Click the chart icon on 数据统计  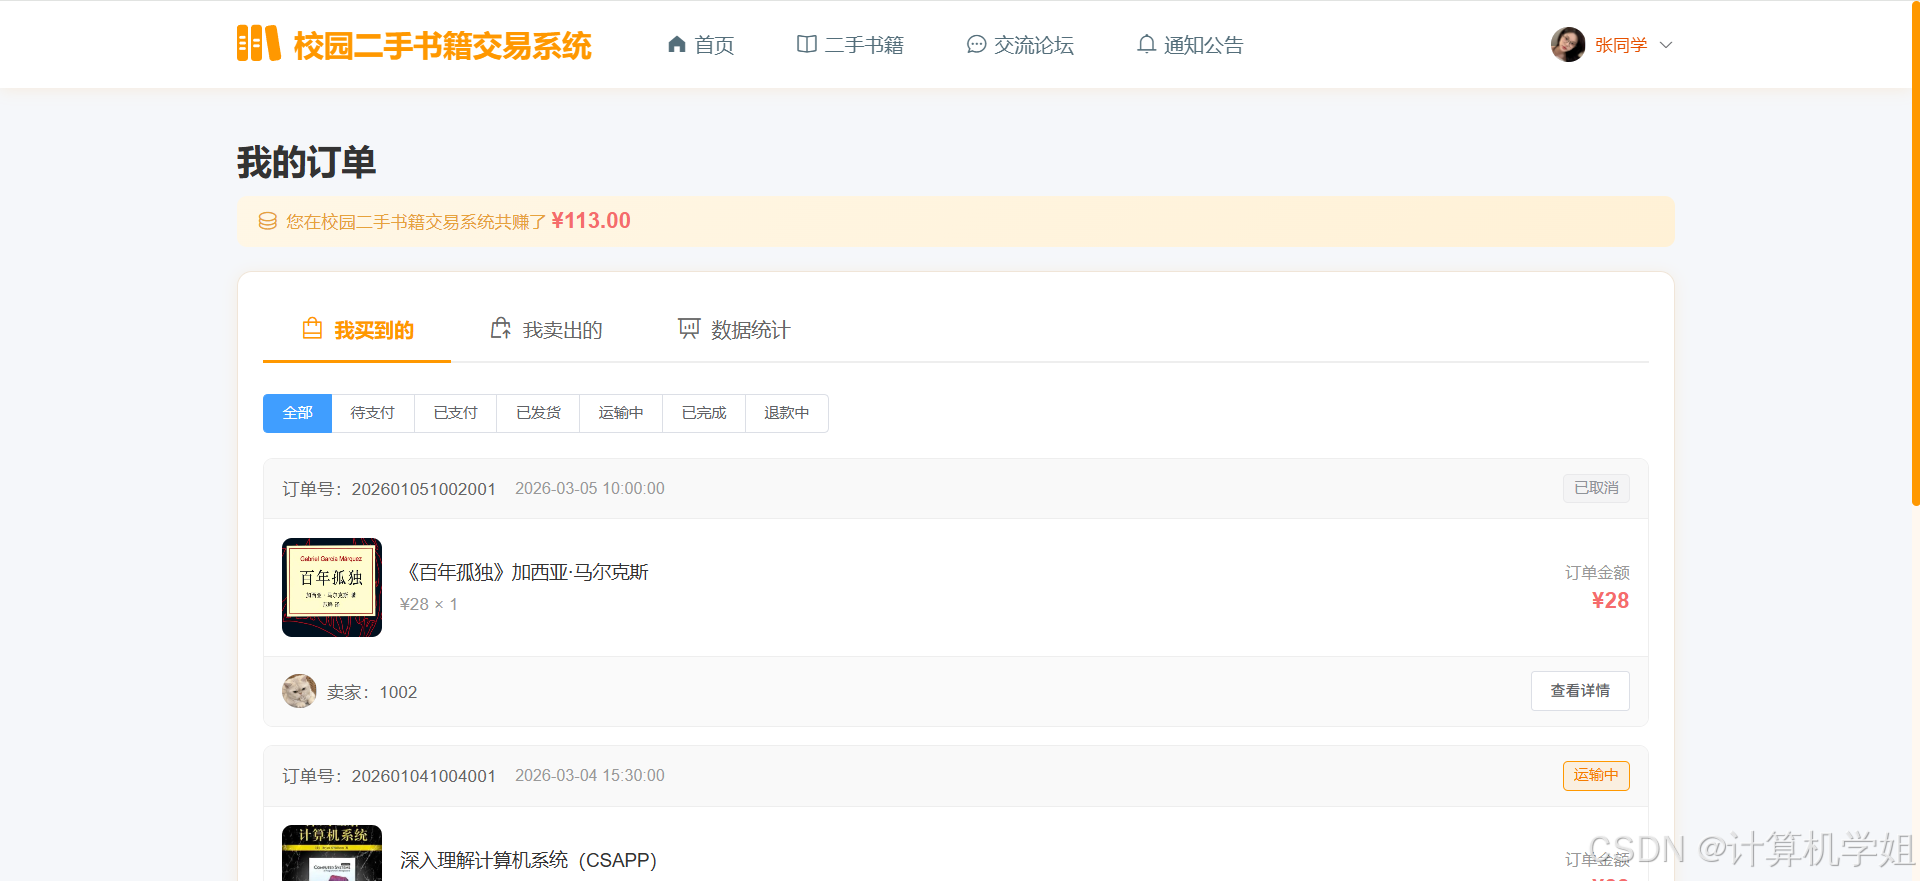point(689,328)
